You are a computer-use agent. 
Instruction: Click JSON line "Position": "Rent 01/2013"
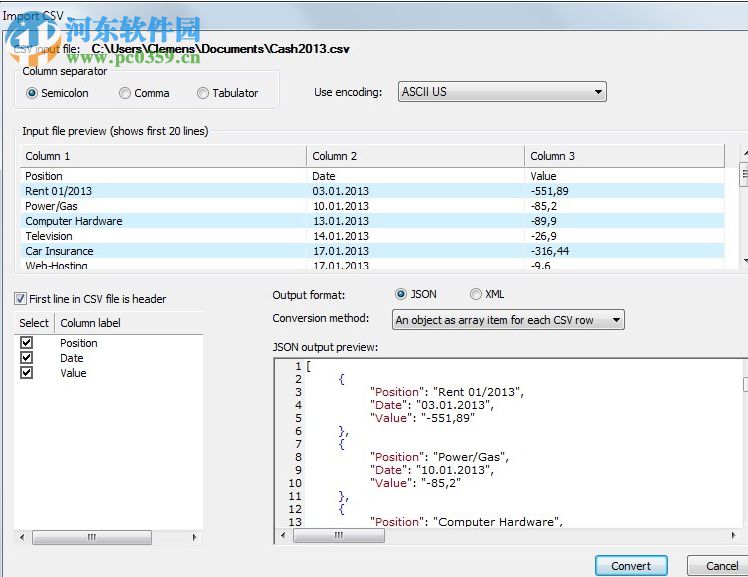[x=447, y=392]
